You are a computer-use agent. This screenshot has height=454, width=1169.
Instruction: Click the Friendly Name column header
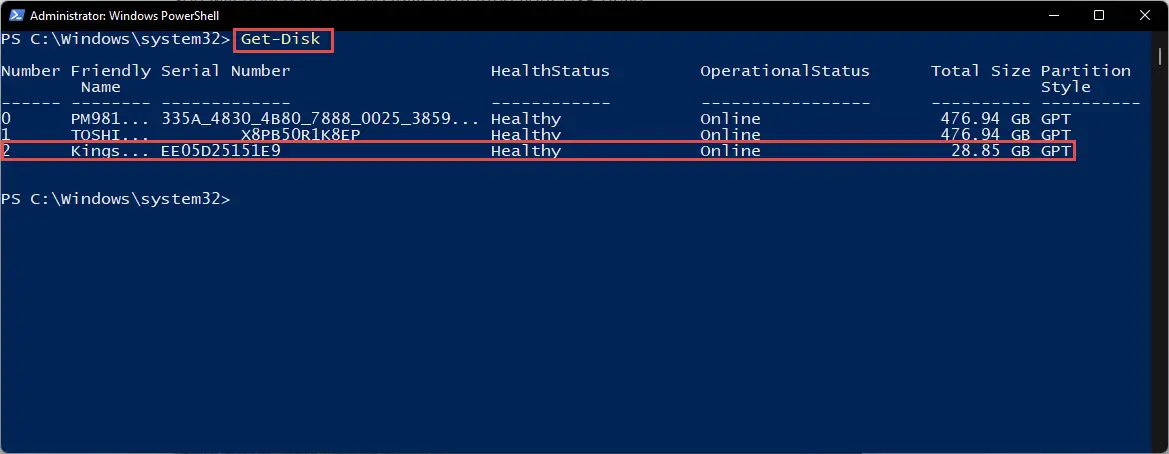[x=110, y=79]
